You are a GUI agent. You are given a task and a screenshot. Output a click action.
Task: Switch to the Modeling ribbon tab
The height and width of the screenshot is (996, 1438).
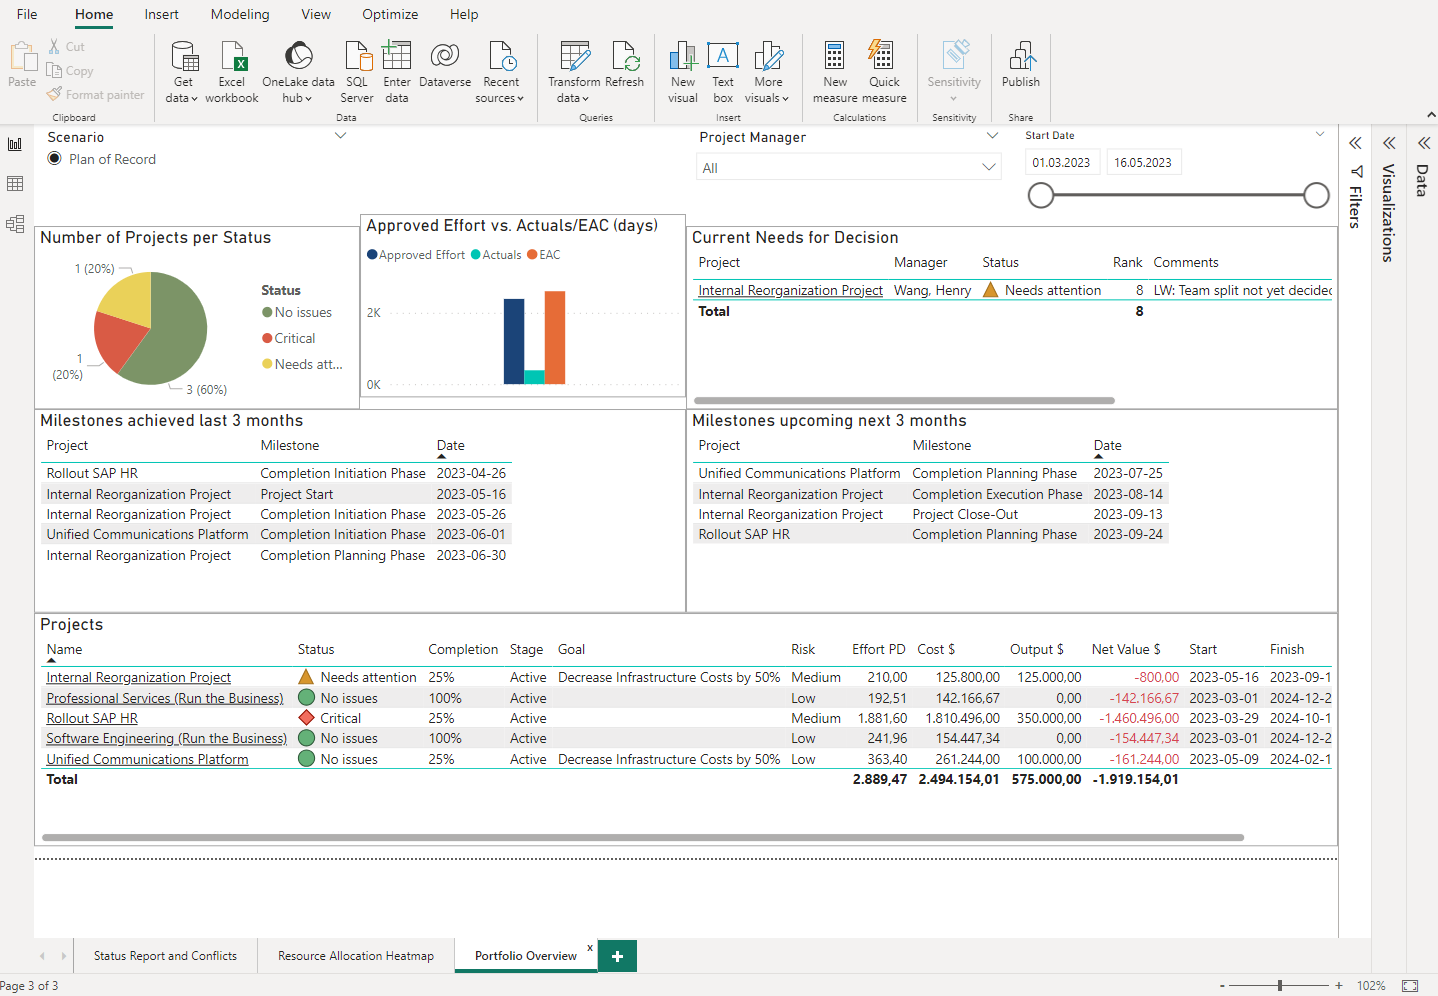[x=240, y=14]
